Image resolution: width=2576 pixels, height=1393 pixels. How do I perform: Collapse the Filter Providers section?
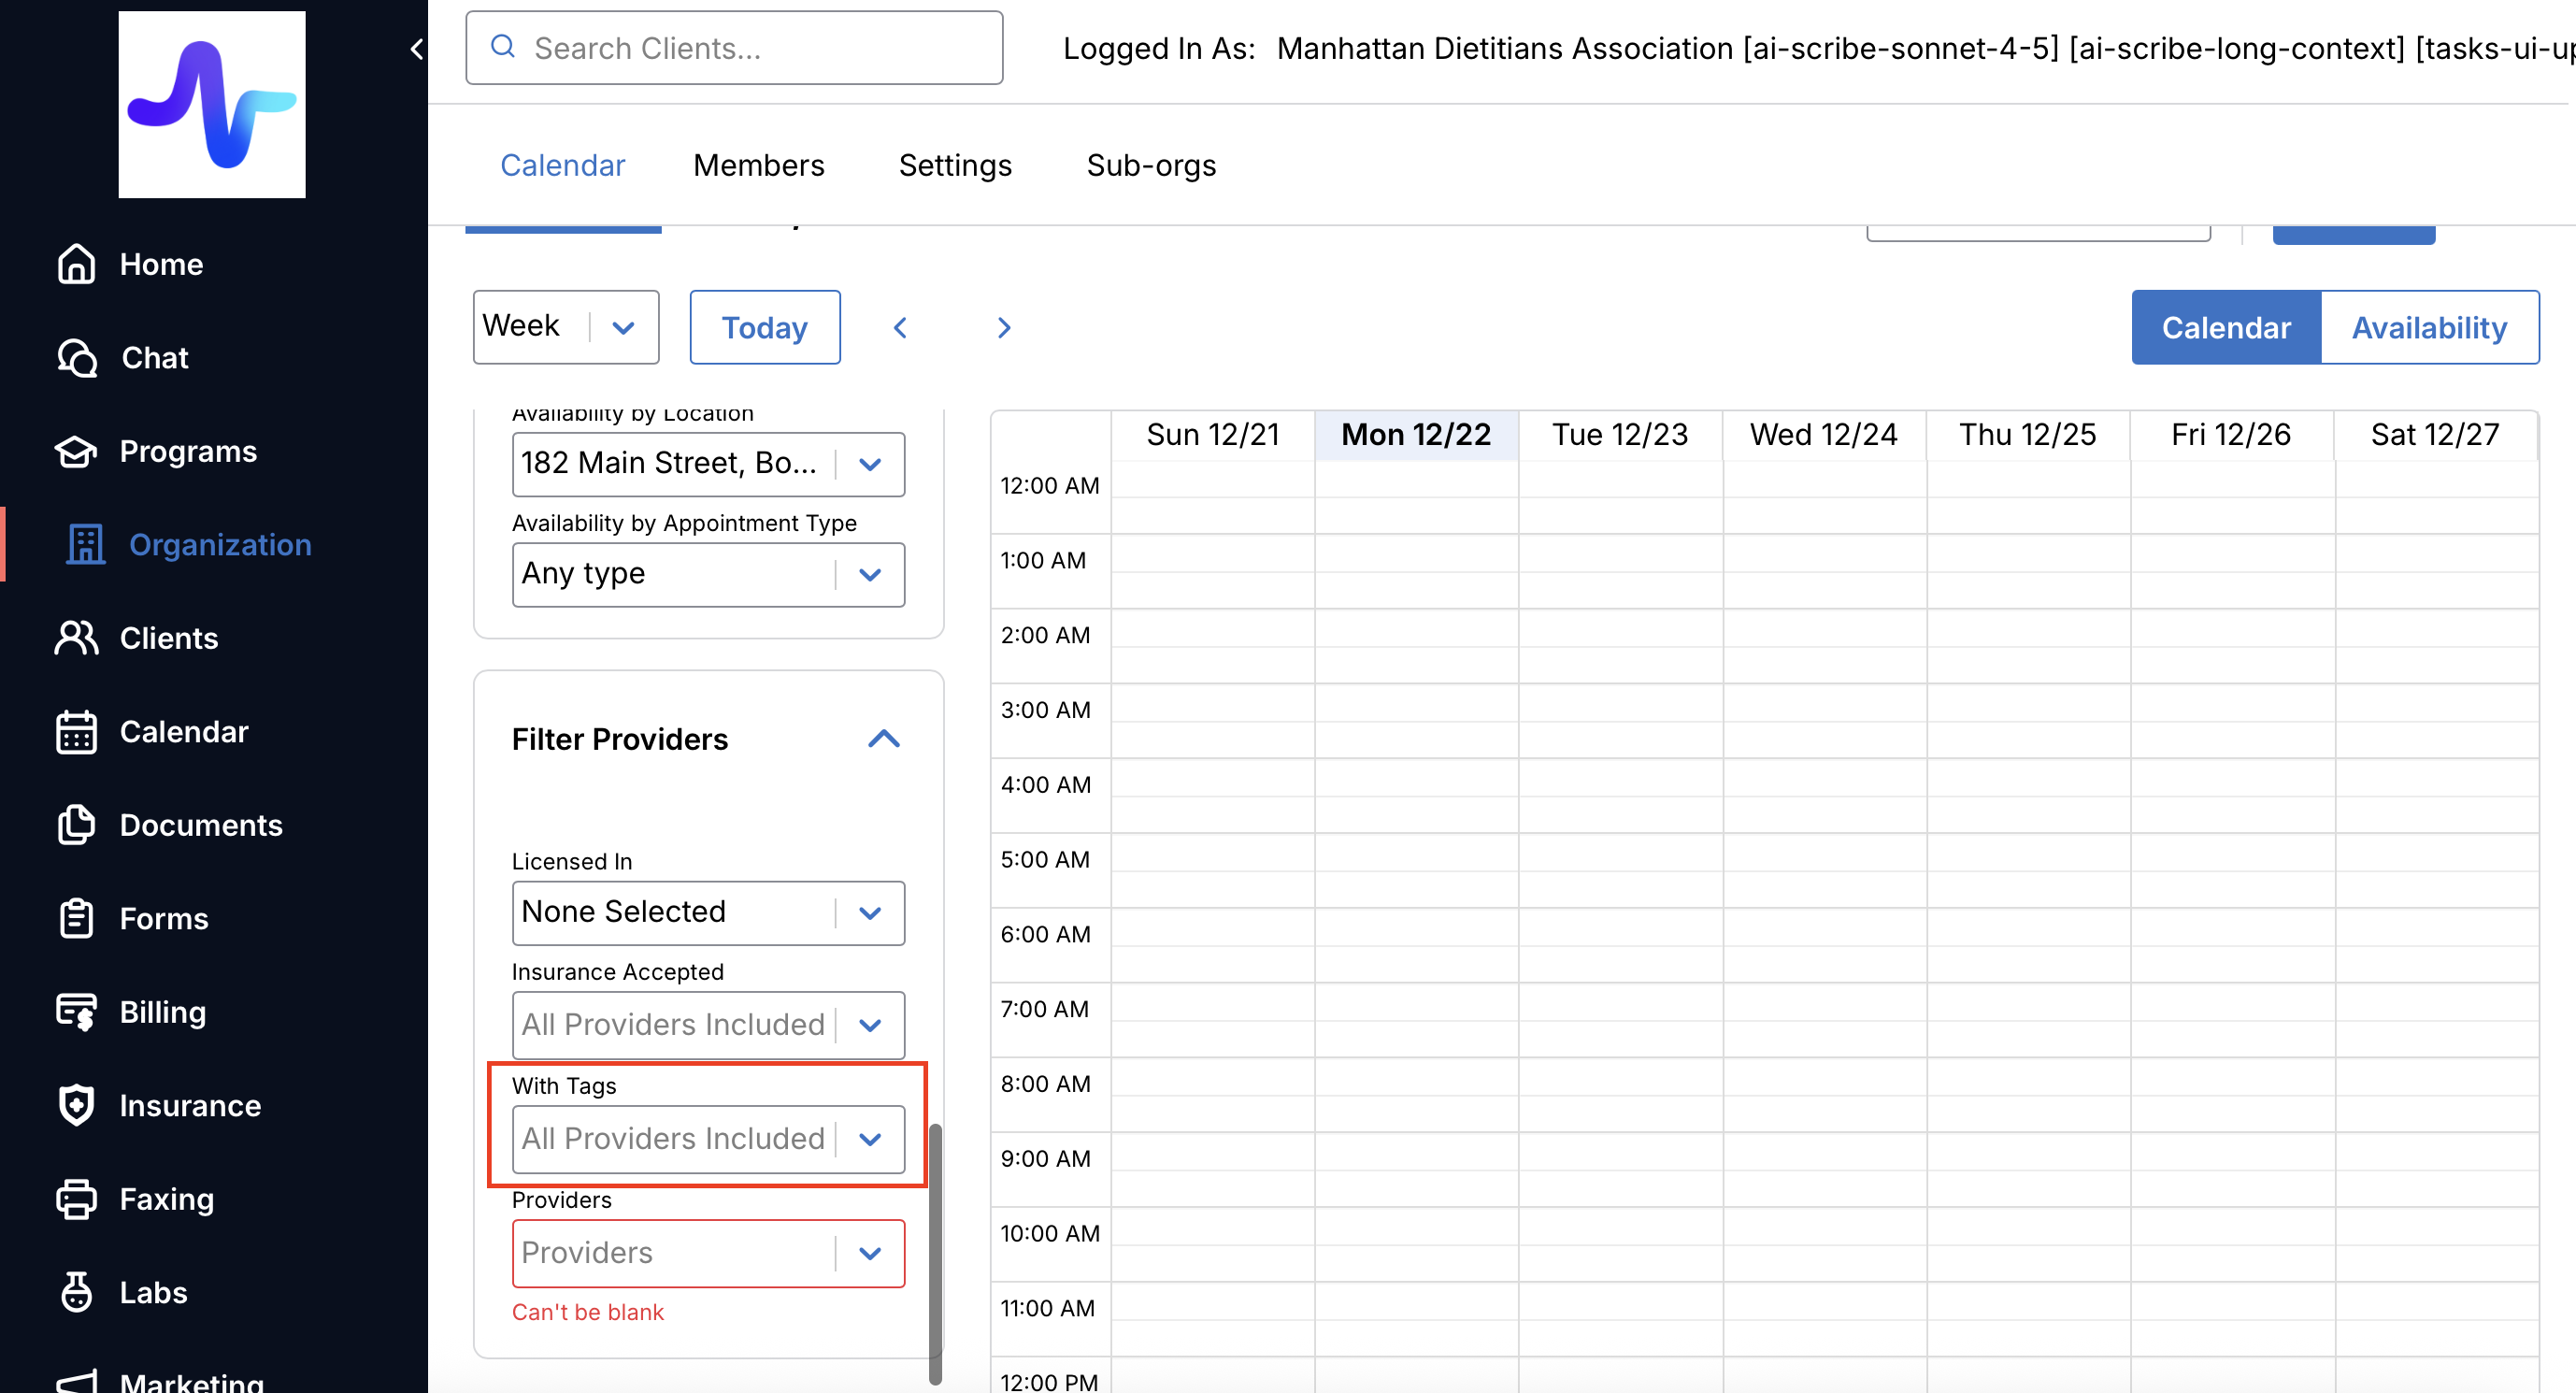point(883,739)
